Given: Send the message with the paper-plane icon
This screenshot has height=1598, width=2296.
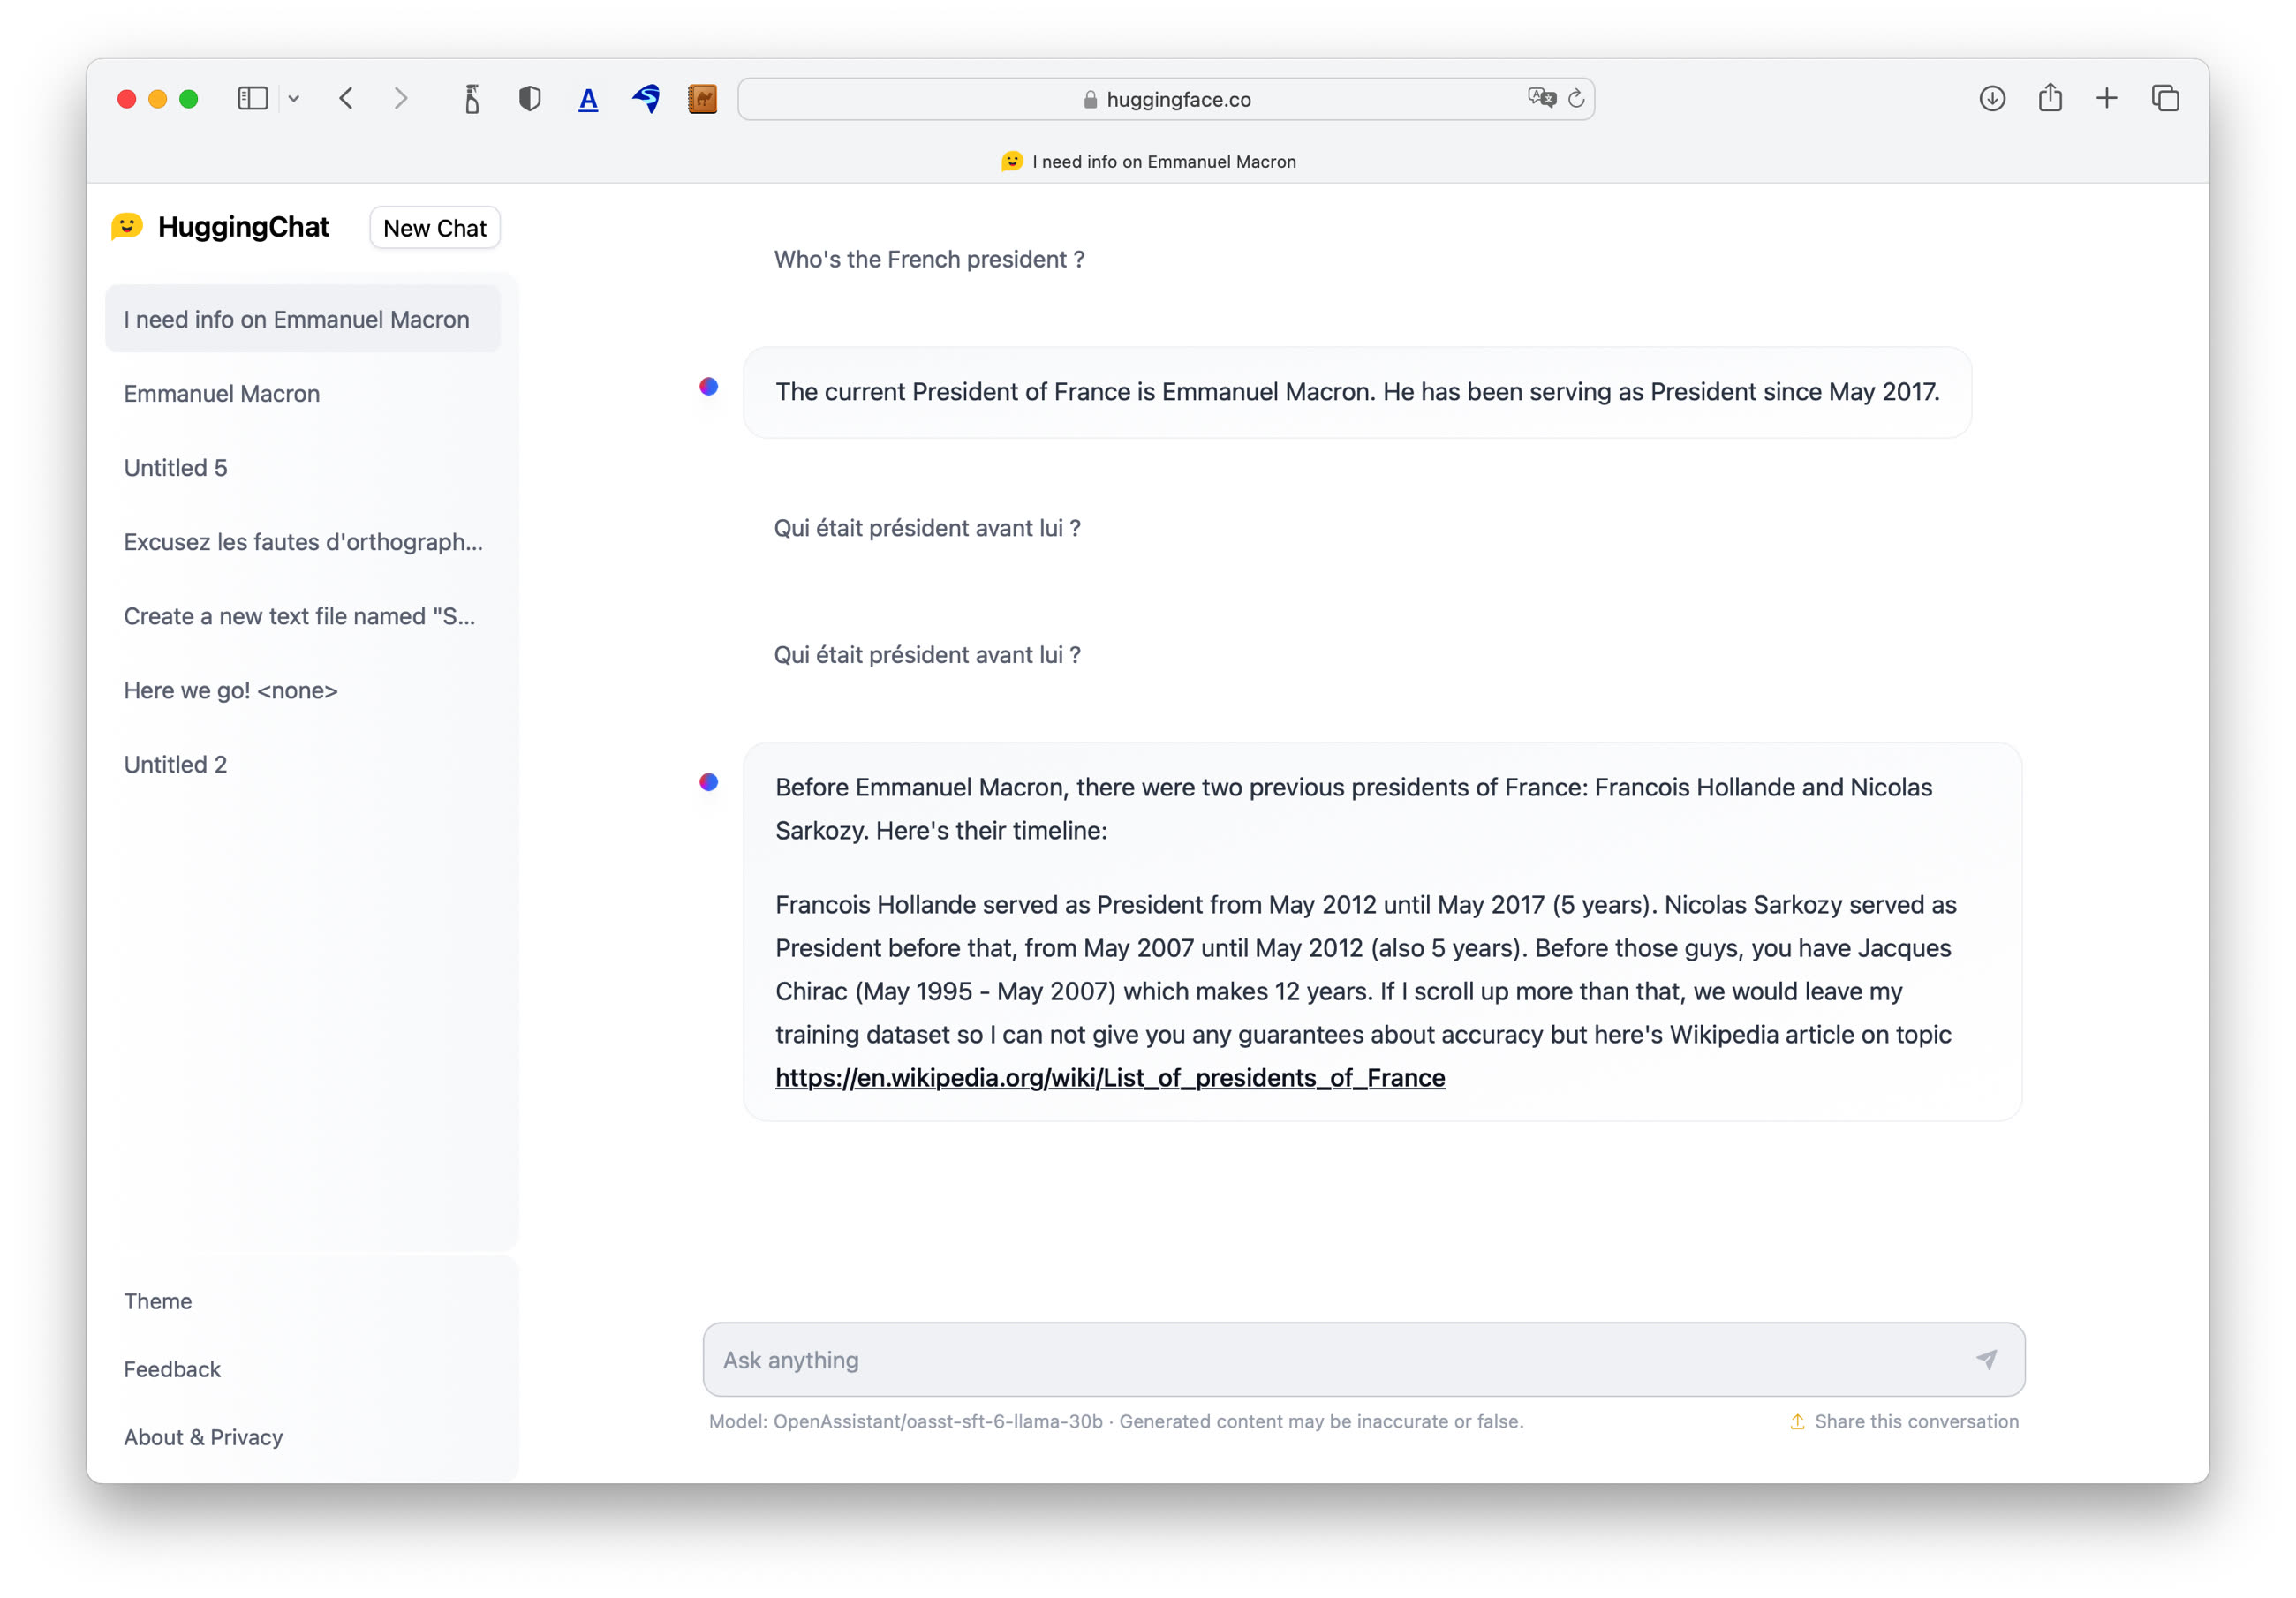Looking at the screenshot, I should (x=1987, y=1360).
